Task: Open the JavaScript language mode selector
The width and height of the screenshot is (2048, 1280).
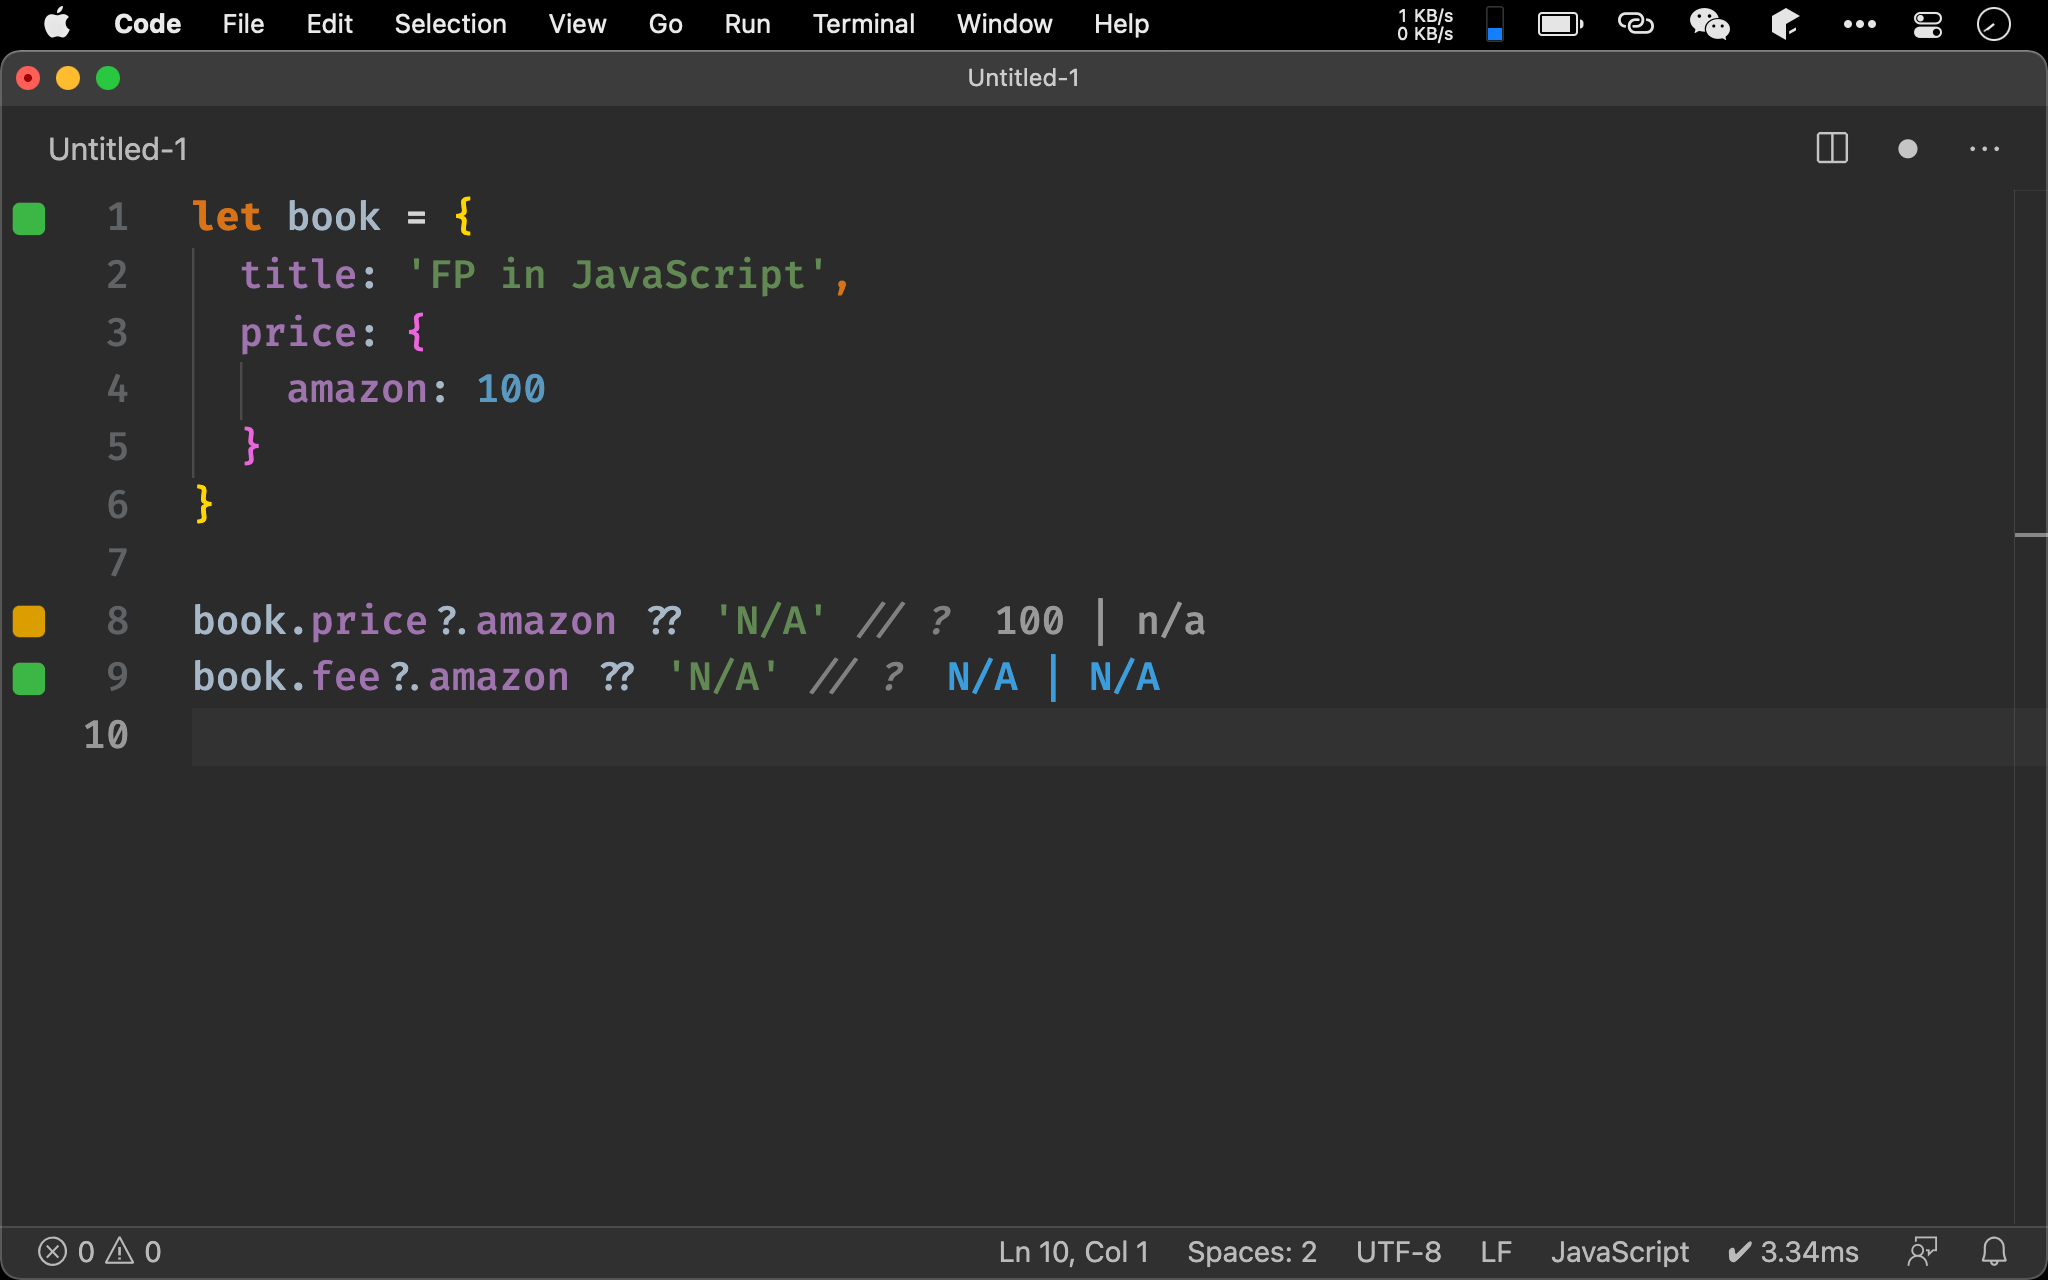Action: [x=1619, y=1251]
